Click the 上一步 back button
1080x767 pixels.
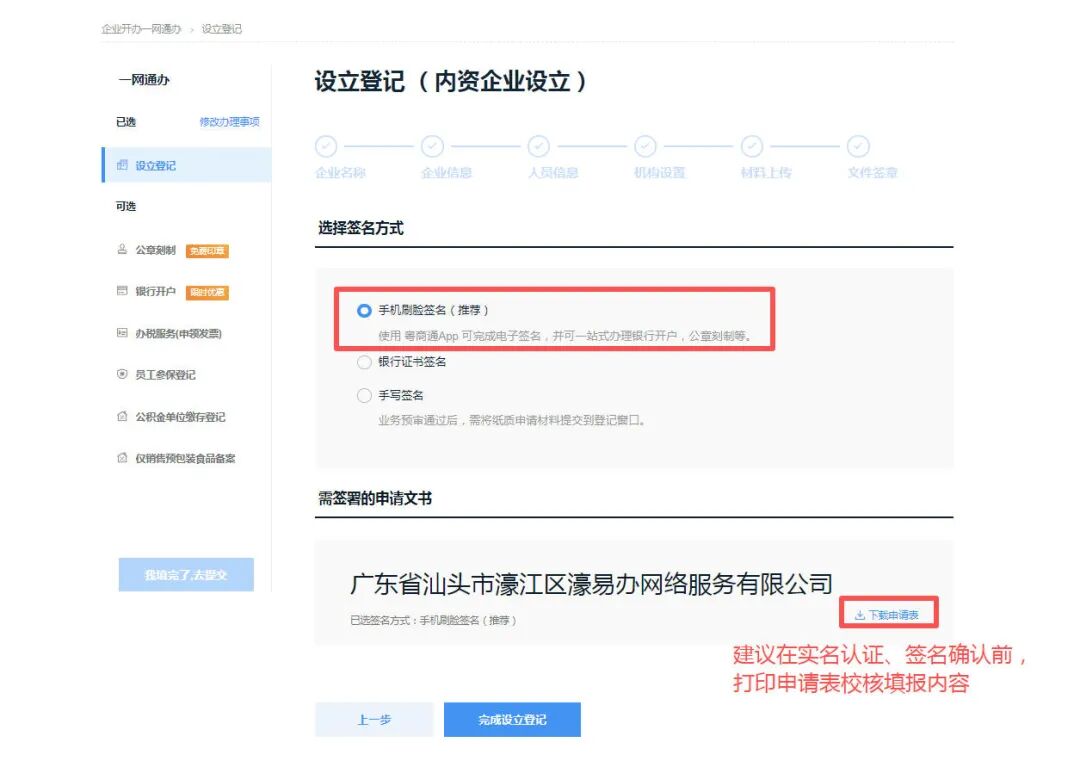pos(374,719)
